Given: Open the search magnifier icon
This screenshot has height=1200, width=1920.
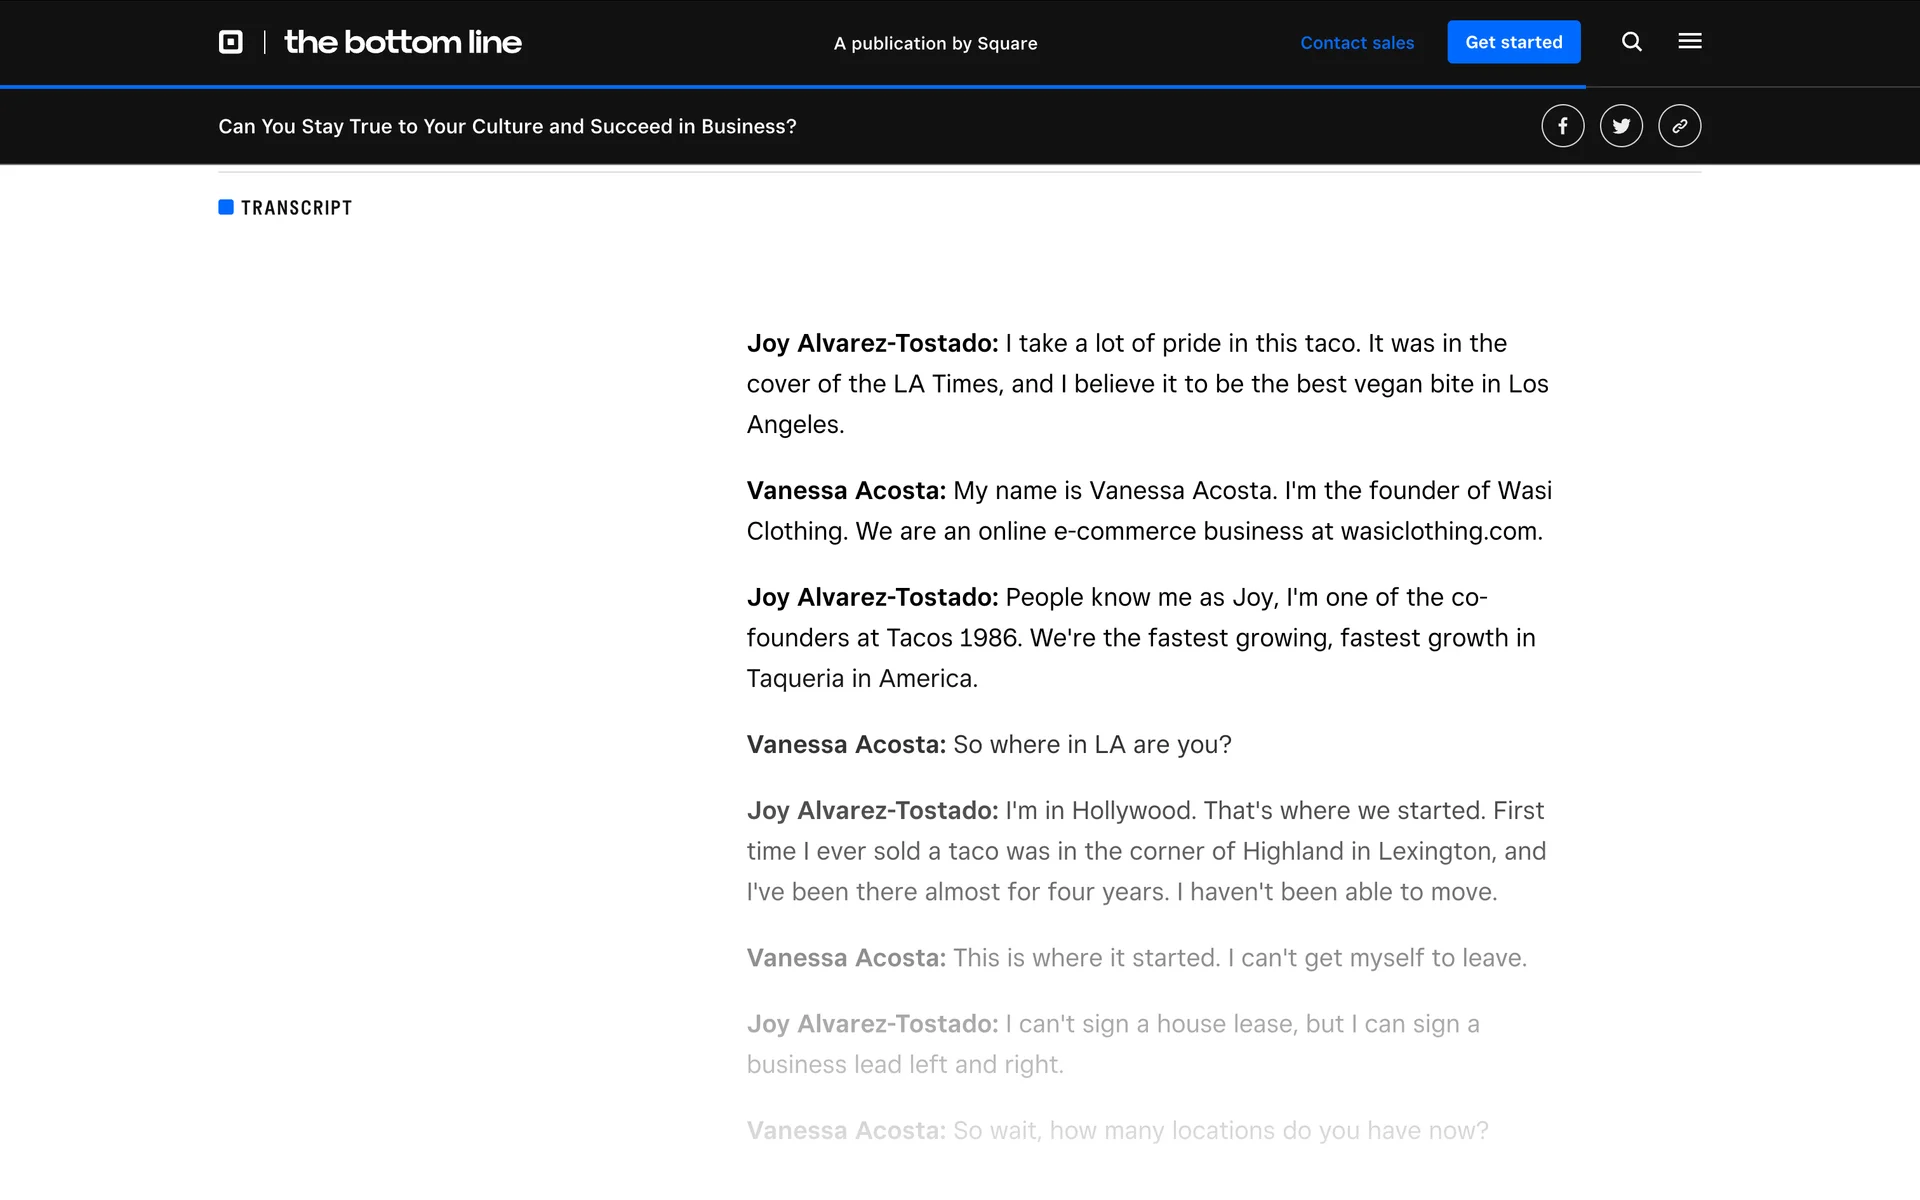Looking at the screenshot, I should pyautogui.click(x=1631, y=42).
